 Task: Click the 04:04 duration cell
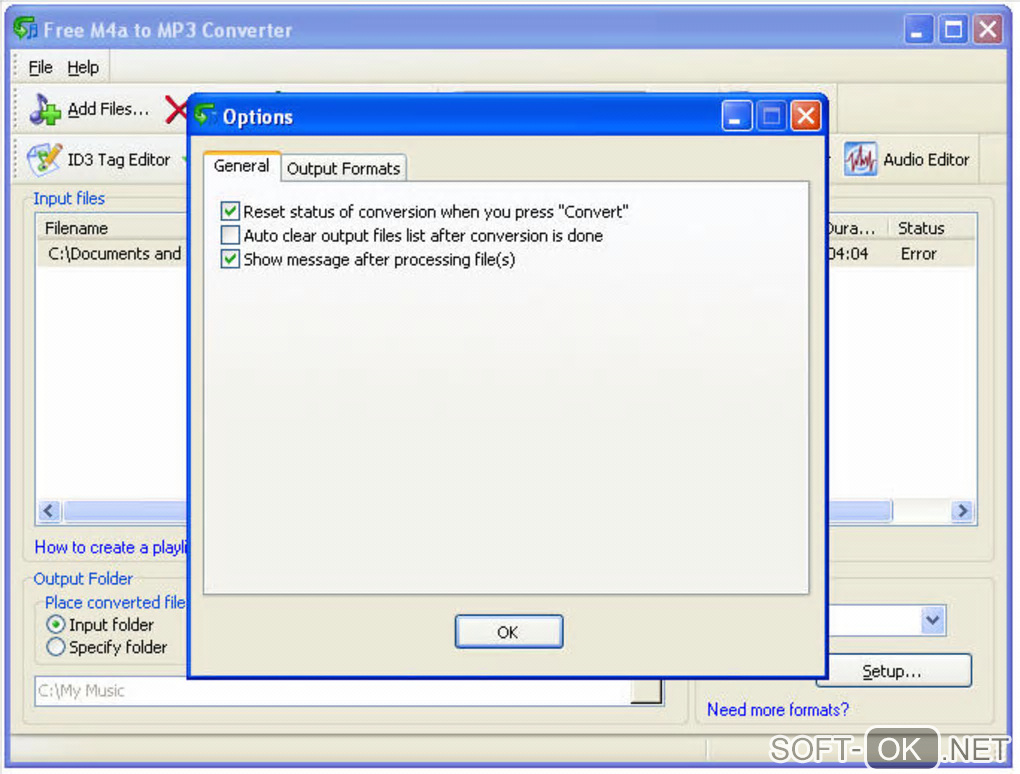[x=848, y=254]
